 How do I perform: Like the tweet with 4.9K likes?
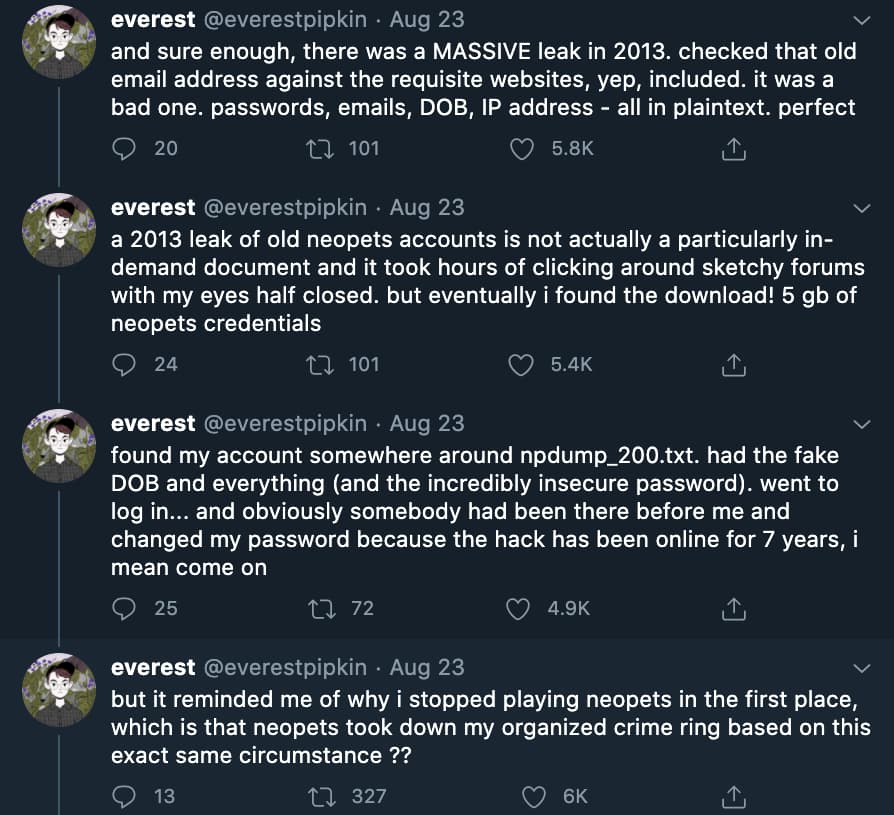pyautogui.click(x=519, y=608)
